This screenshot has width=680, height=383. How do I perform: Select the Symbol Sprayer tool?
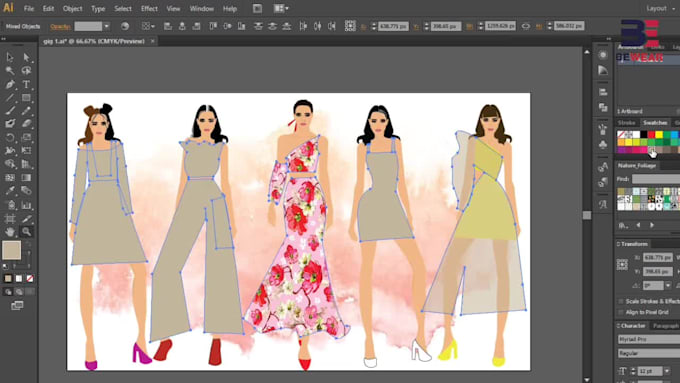tap(10, 205)
